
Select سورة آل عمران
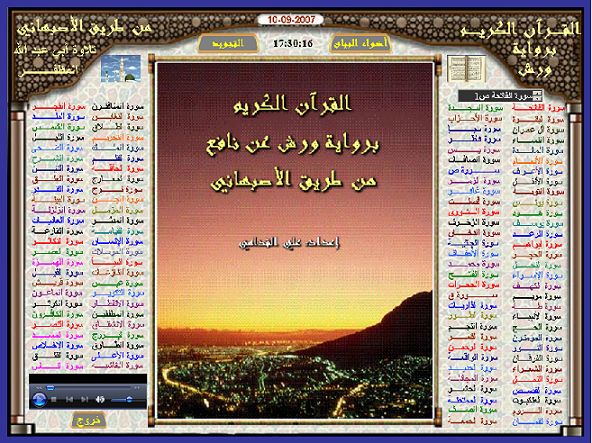pyautogui.click(x=538, y=130)
